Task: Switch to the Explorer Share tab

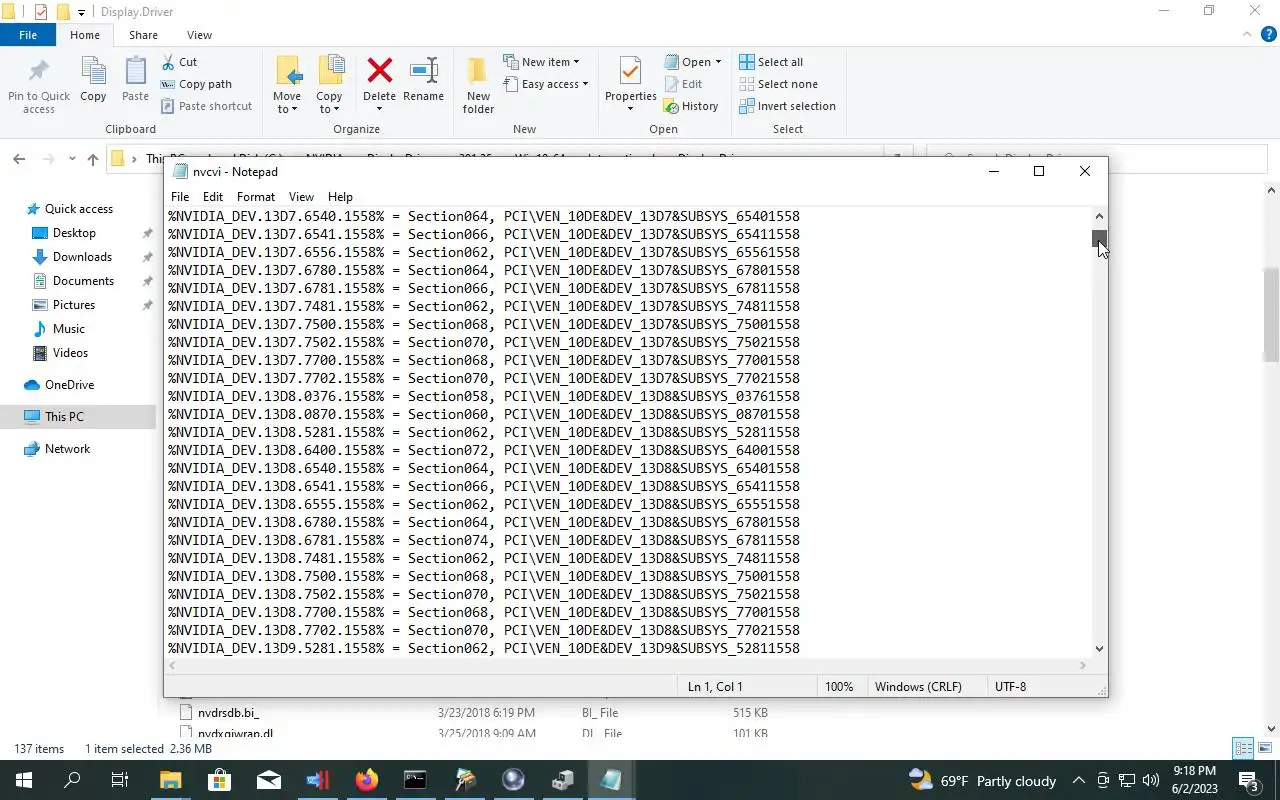Action: 143,35
